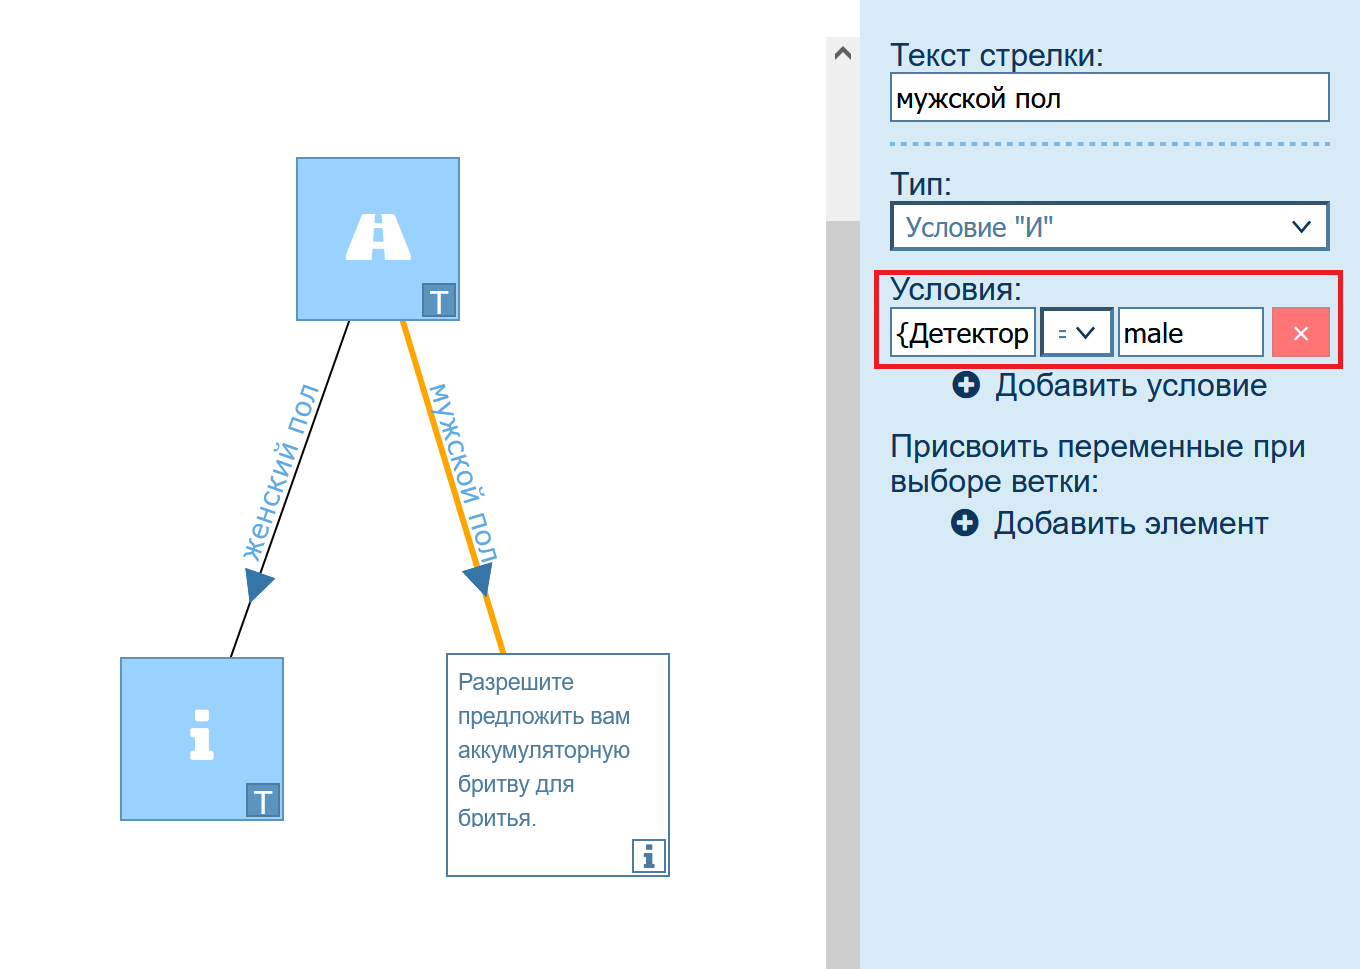Click the i badge on text node
Image resolution: width=1360 pixels, height=969 pixels.
(649, 856)
